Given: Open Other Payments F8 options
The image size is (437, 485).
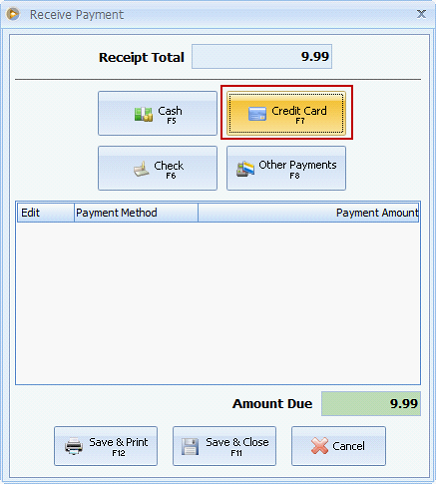Looking at the screenshot, I should 286,168.
